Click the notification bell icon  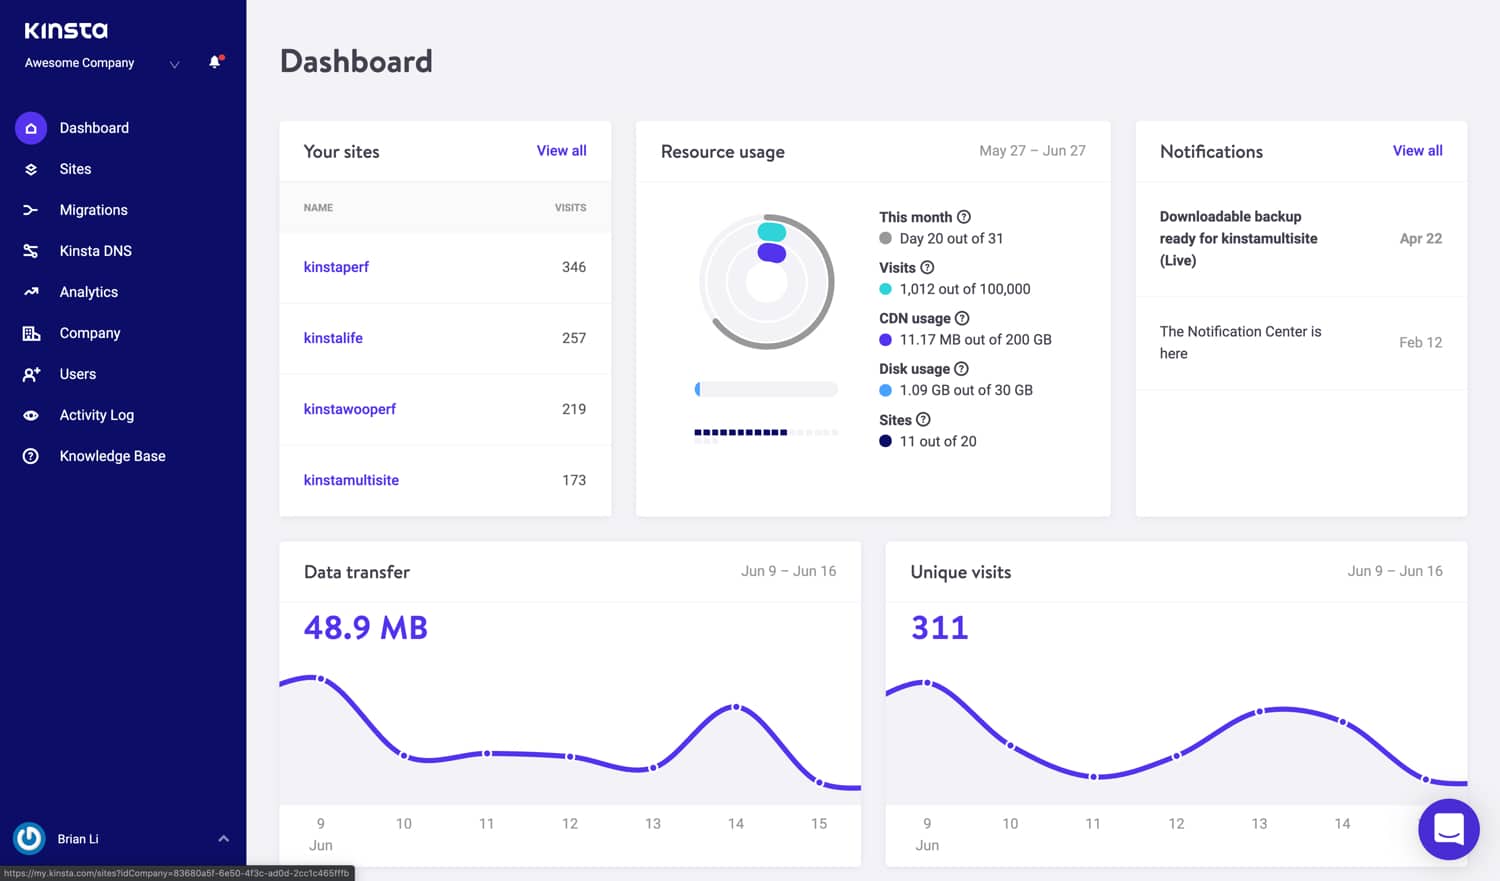(x=214, y=62)
